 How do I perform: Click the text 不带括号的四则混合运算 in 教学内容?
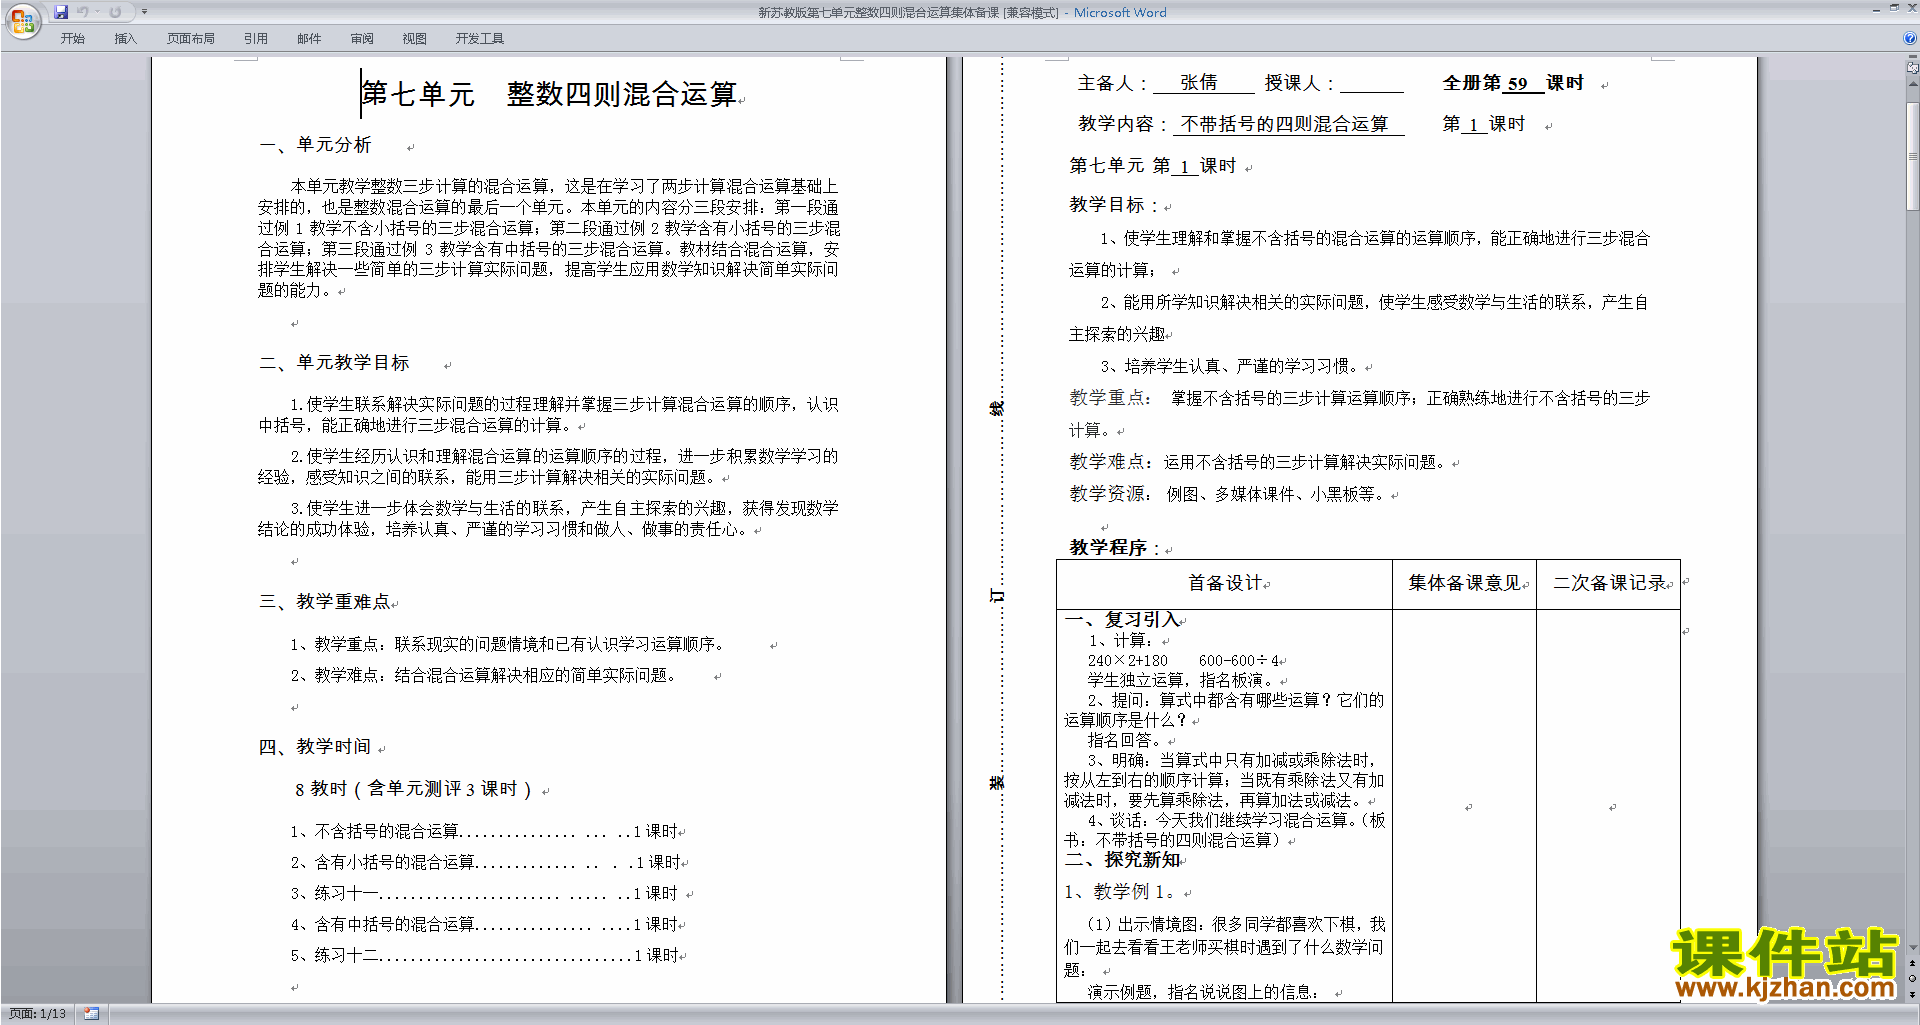point(1285,124)
